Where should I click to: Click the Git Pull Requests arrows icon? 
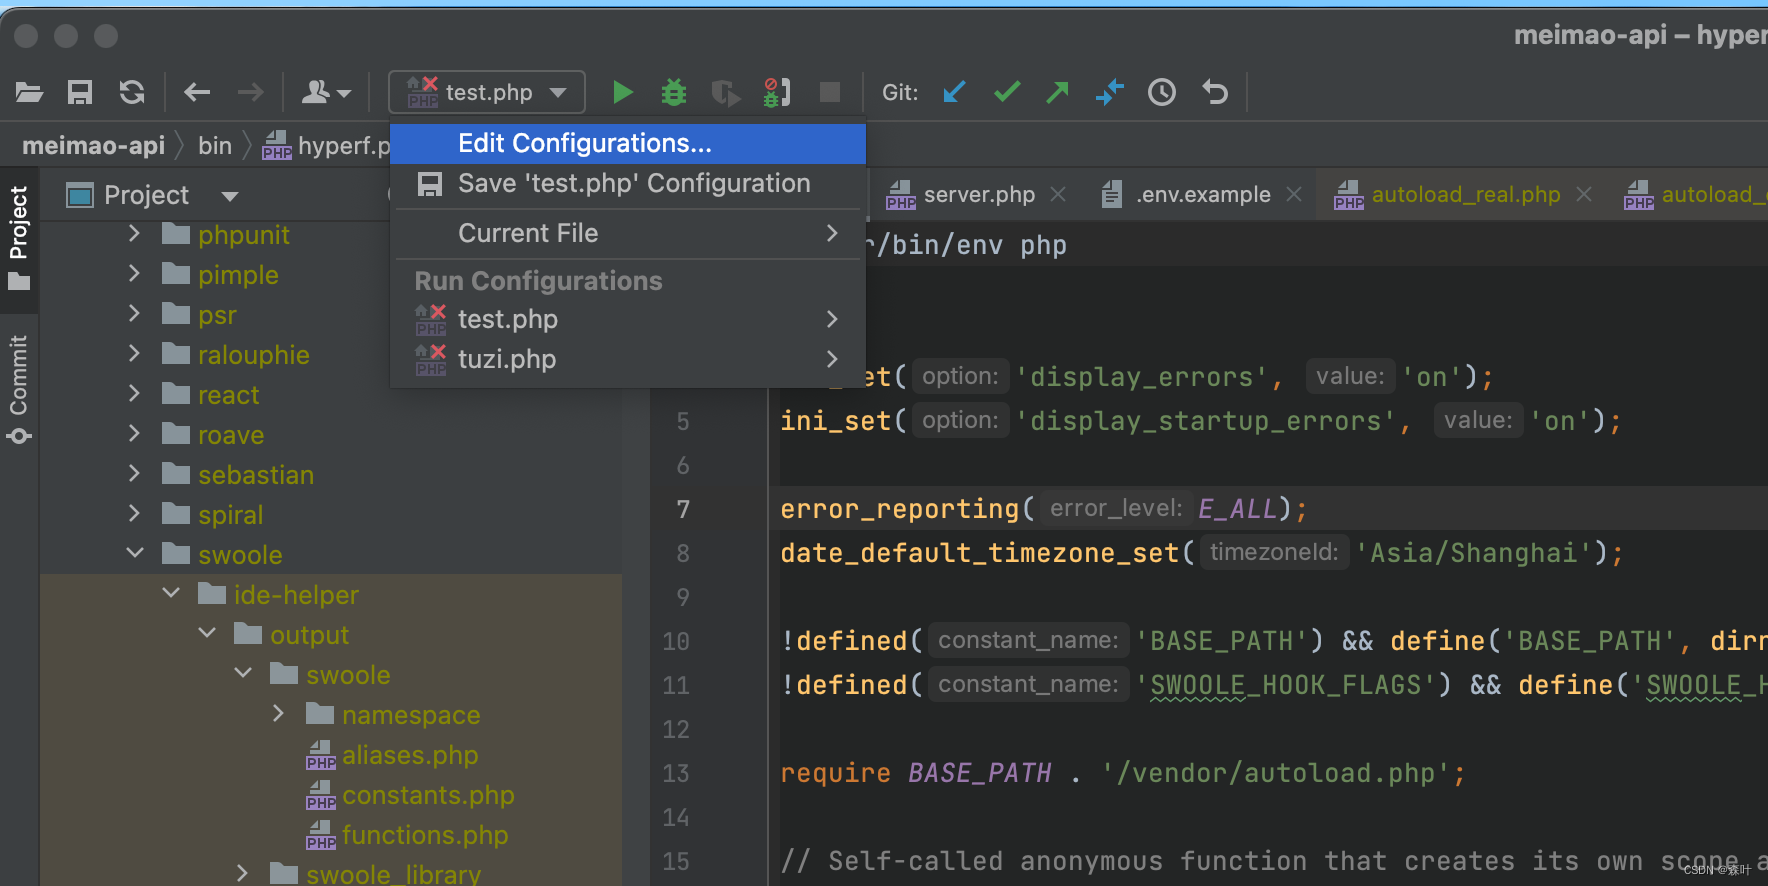click(x=1109, y=93)
